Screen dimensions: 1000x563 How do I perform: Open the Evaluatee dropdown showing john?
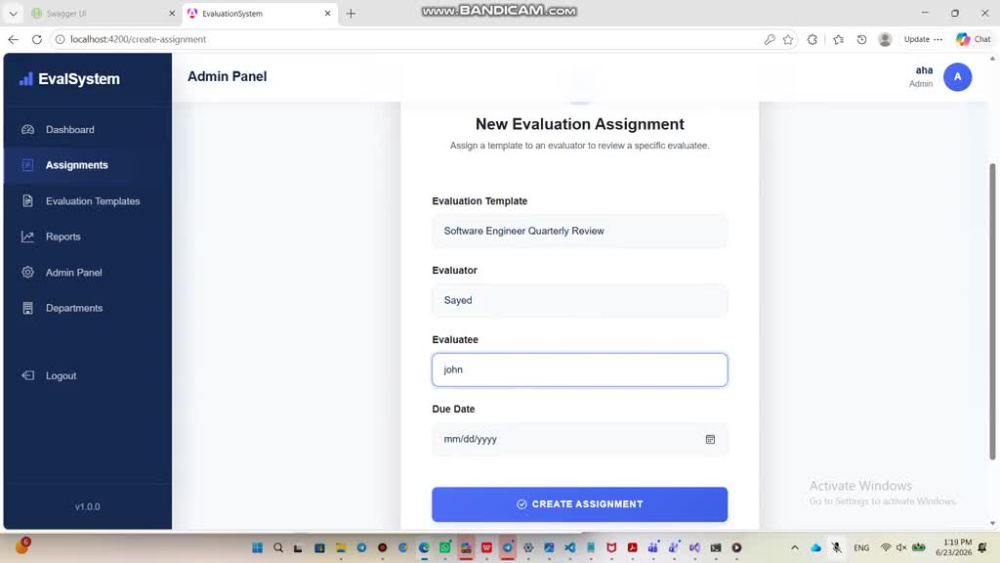pyautogui.click(x=579, y=370)
